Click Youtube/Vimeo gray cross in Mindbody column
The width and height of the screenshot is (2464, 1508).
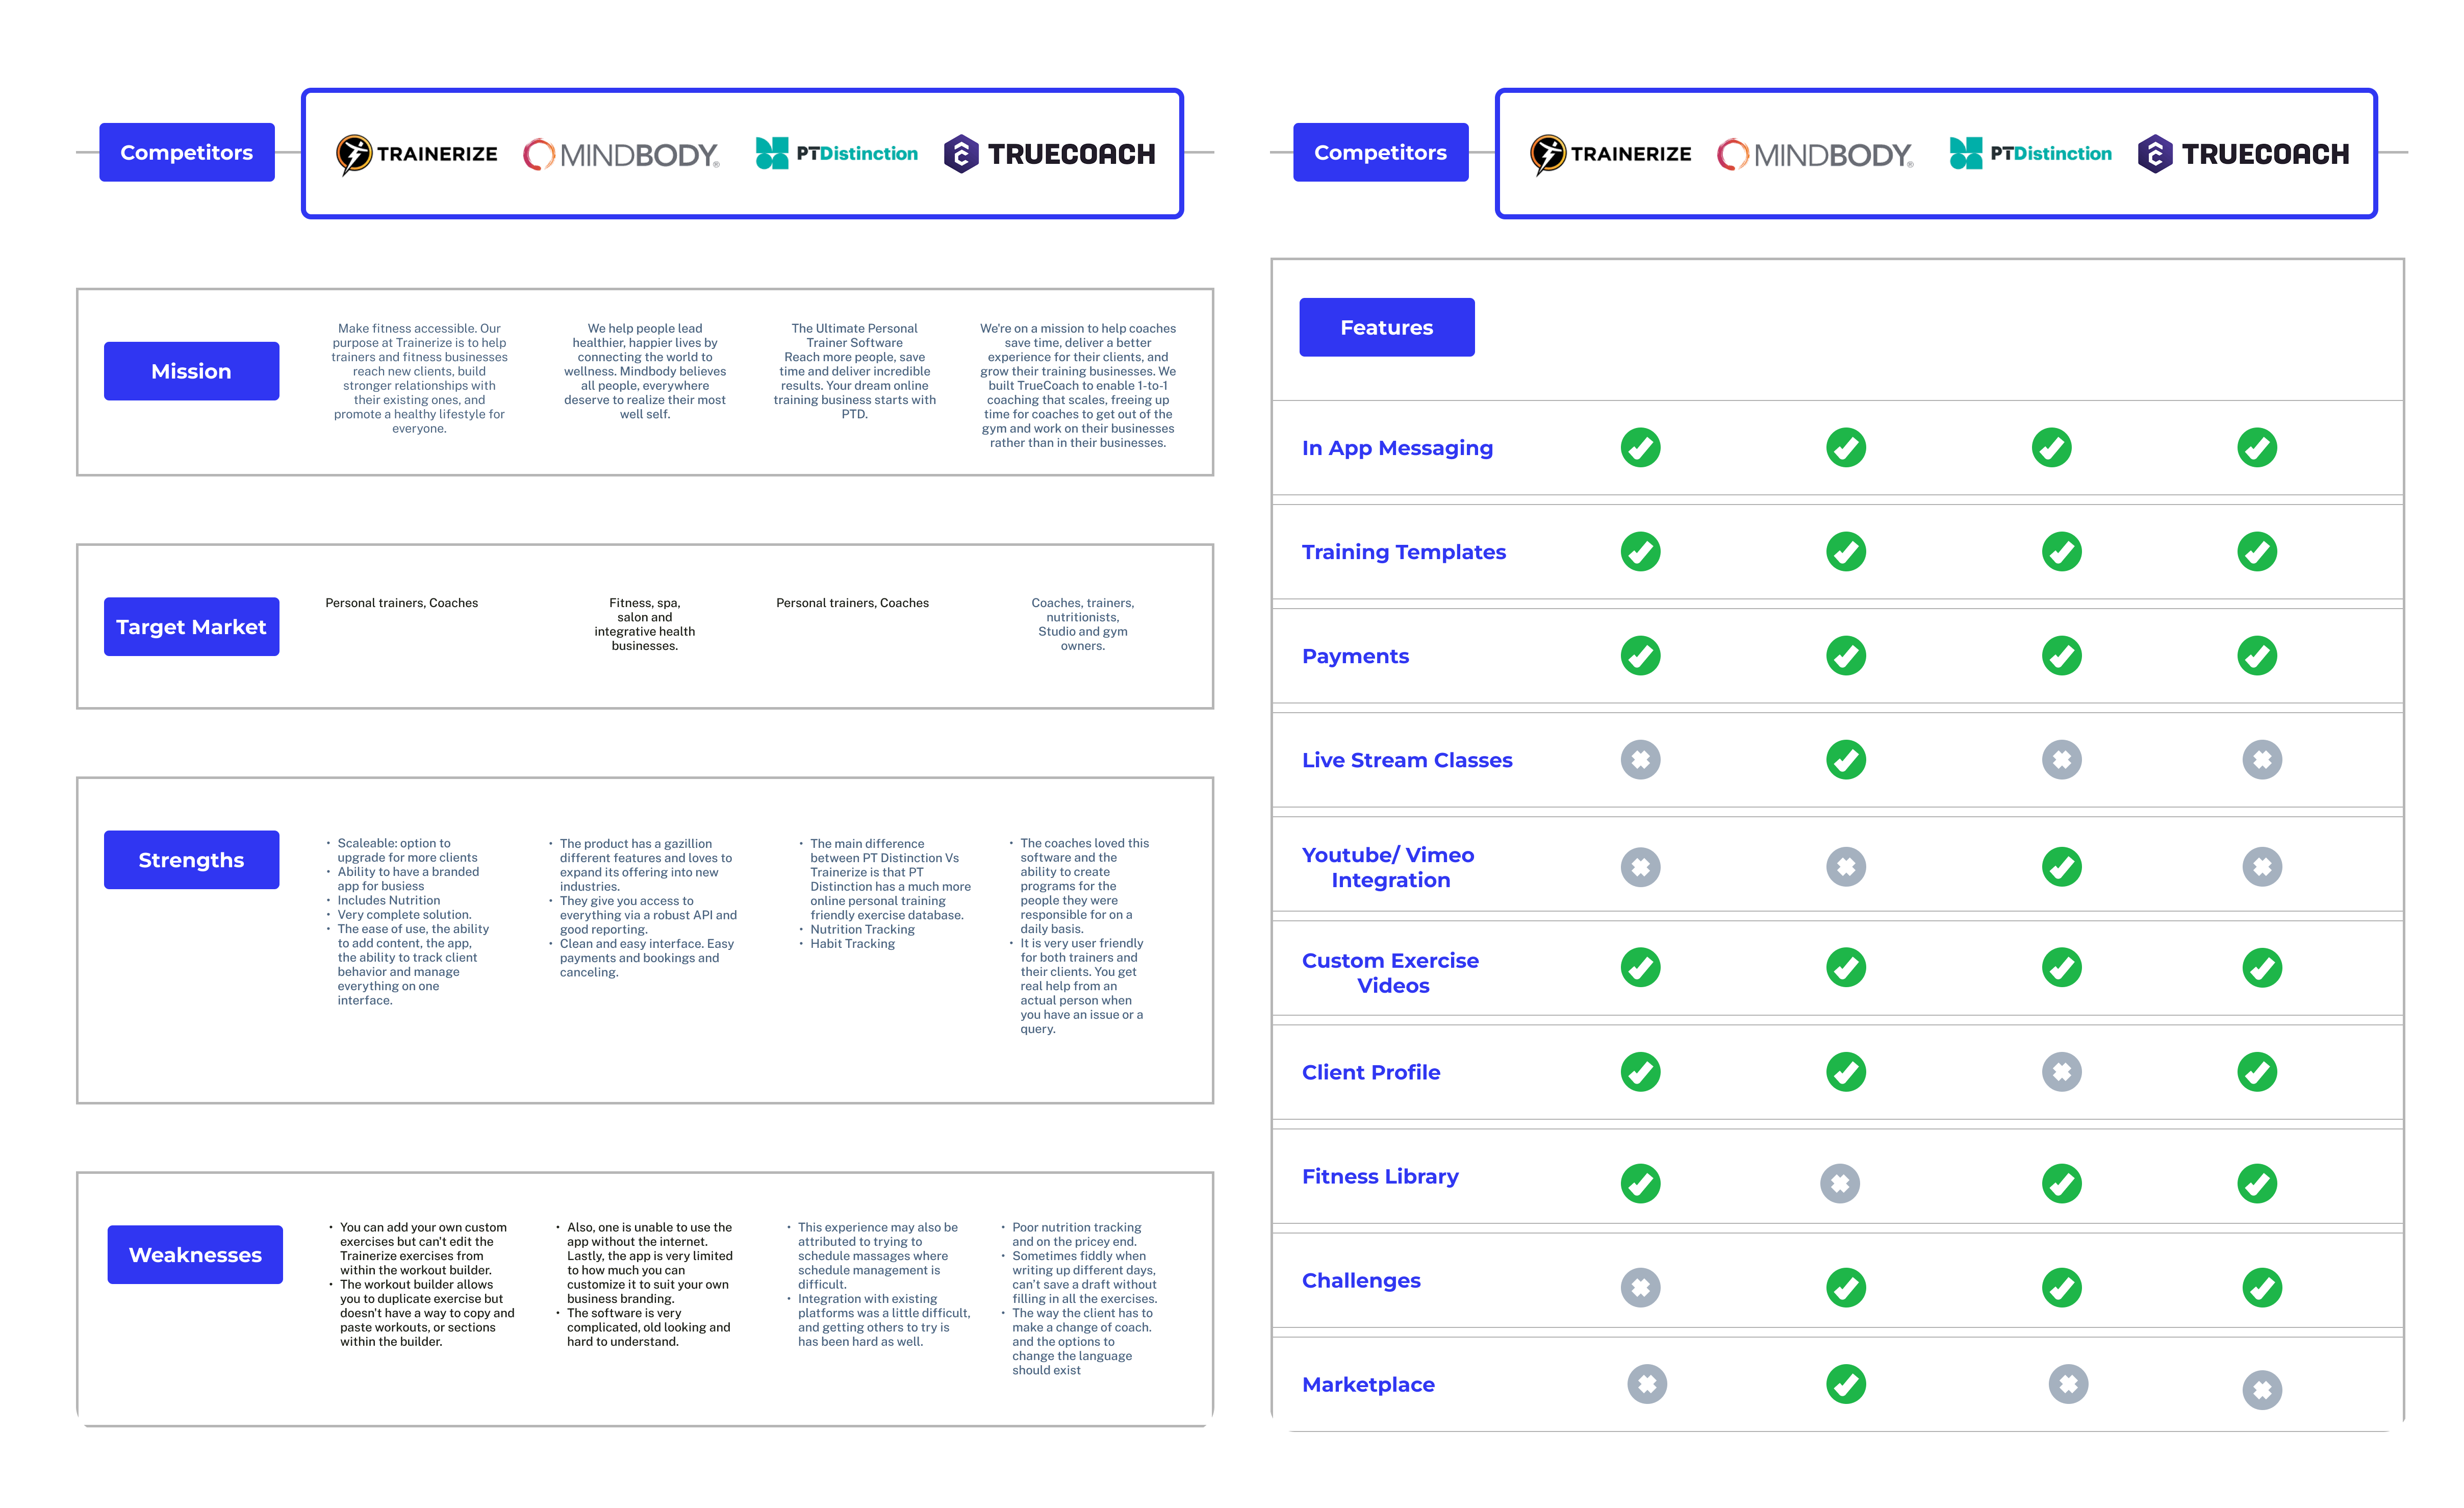pos(1846,867)
